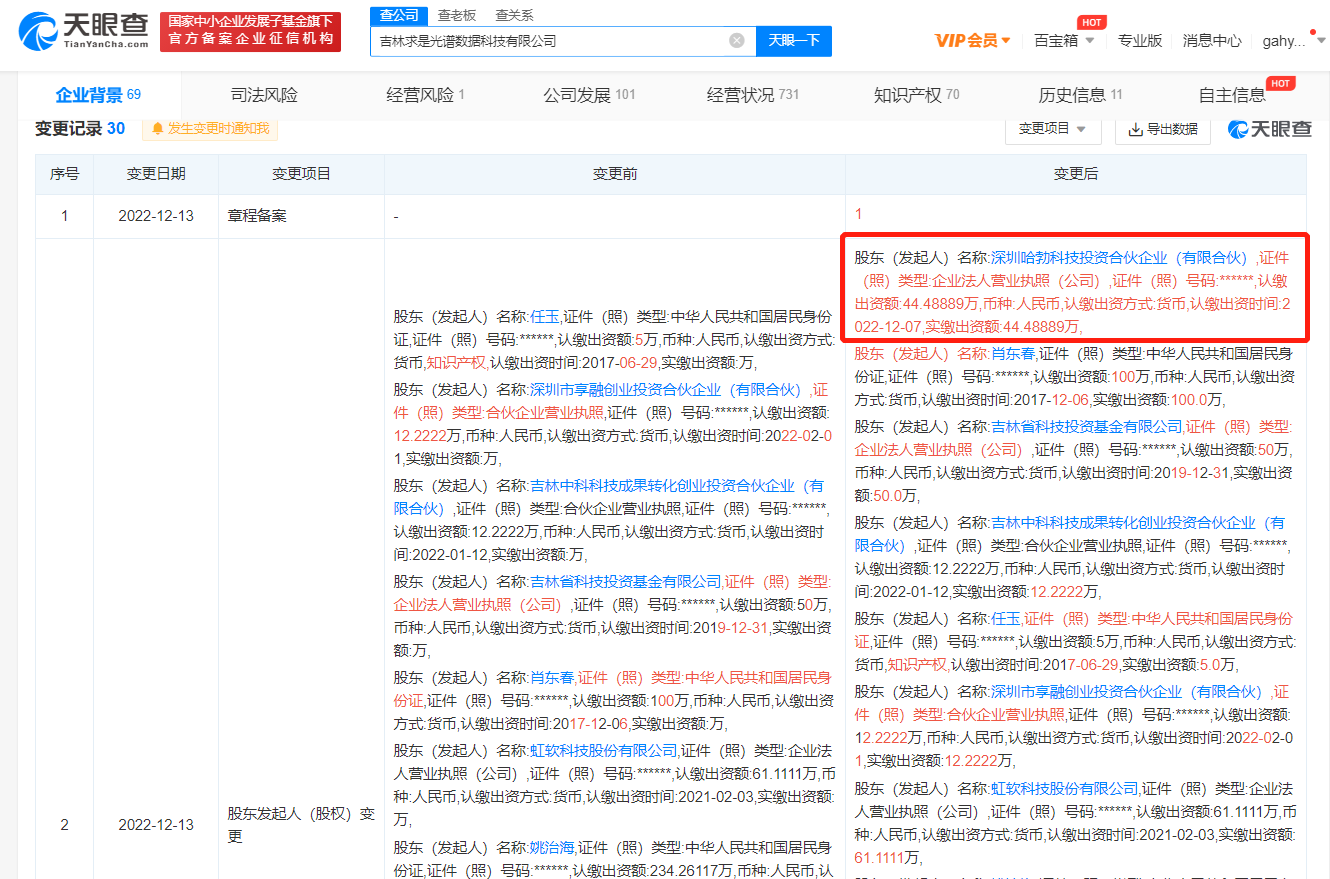The height and width of the screenshot is (879, 1330).
Task: Click the 发生变更时通知我 button
Action: coord(211,129)
